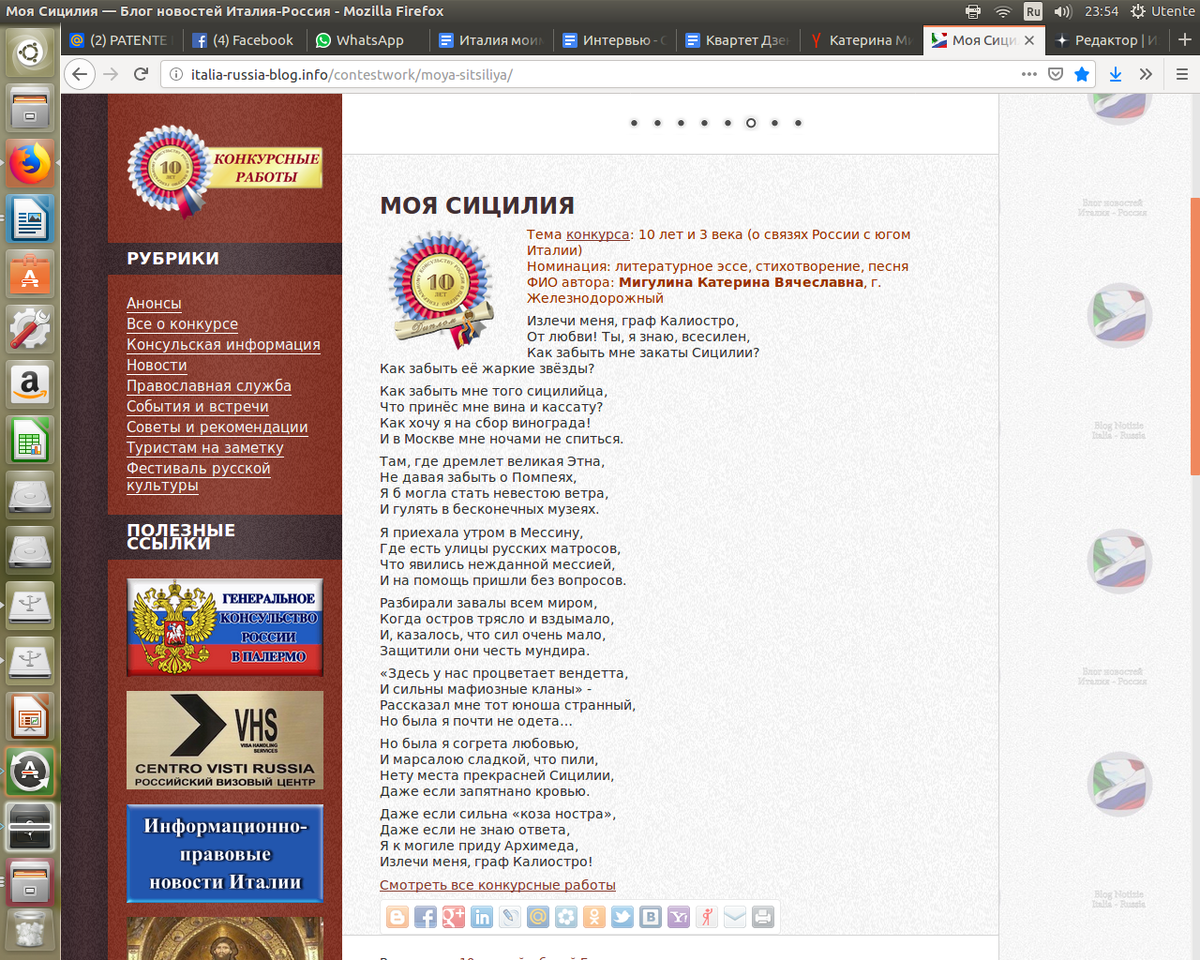Switch to the Интервью tab
Screen dimensions: 1200x960
613,40
